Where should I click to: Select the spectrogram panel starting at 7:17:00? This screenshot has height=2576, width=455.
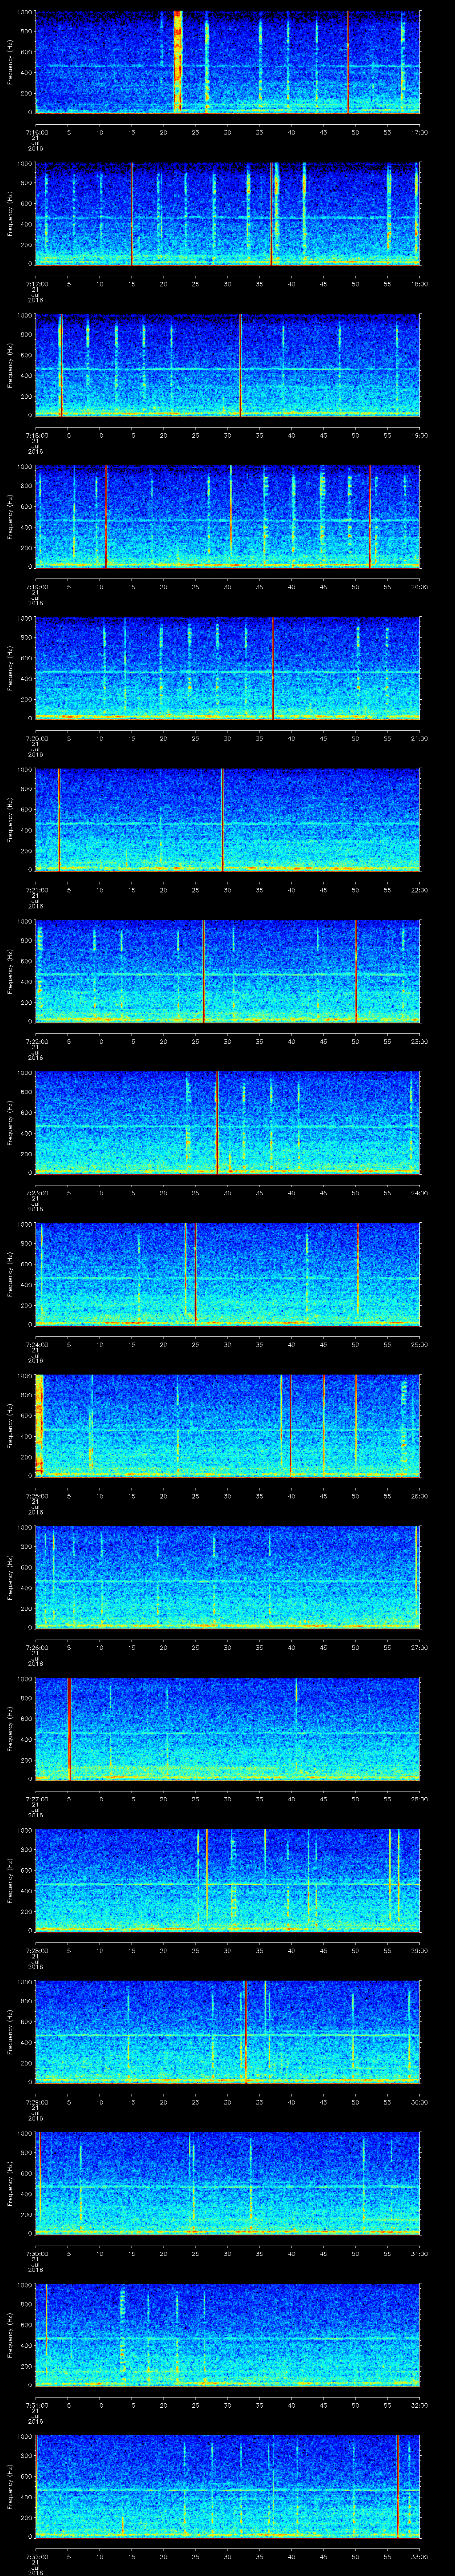(x=227, y=214)
